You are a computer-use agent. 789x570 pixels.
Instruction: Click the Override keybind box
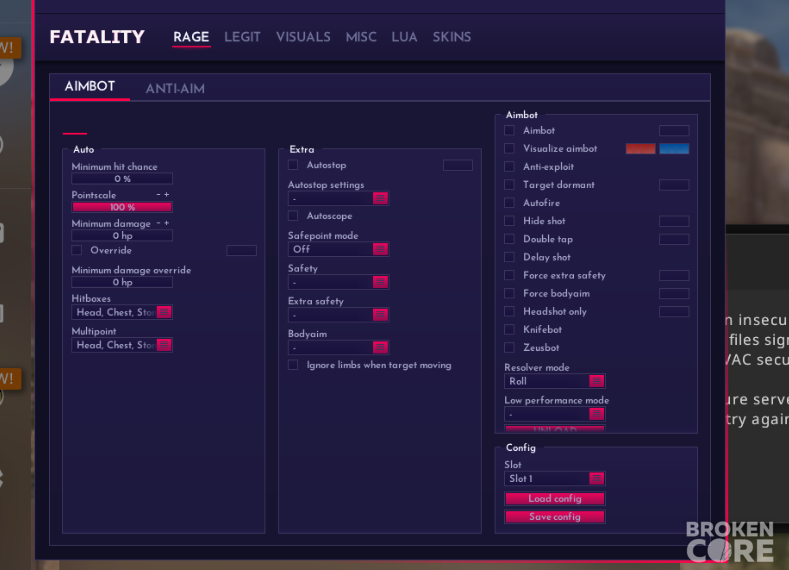[242, 250]
